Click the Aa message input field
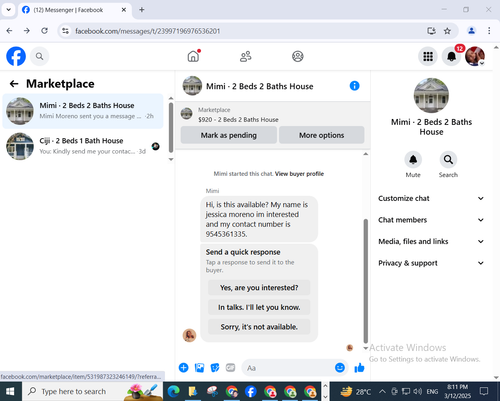The width and height of the screenshot is (500, 401). [288, 368]
